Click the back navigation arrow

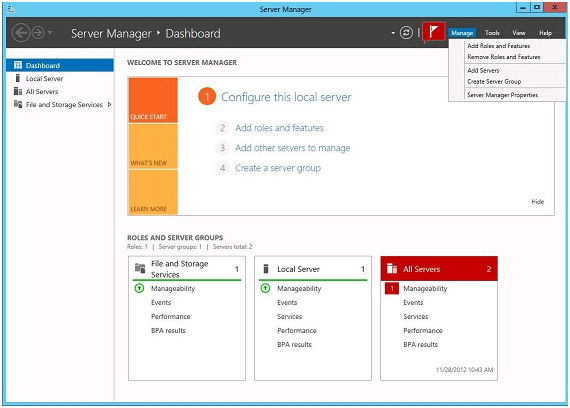21,33
